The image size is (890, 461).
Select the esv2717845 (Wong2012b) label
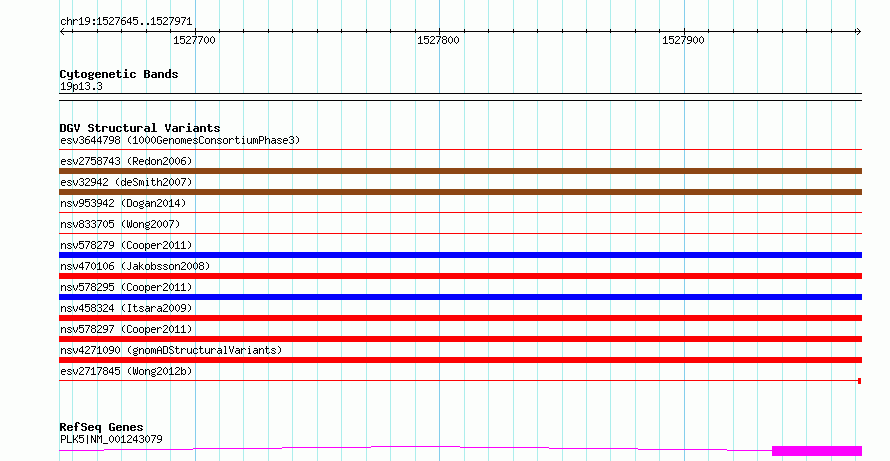(x=126, y=371)
